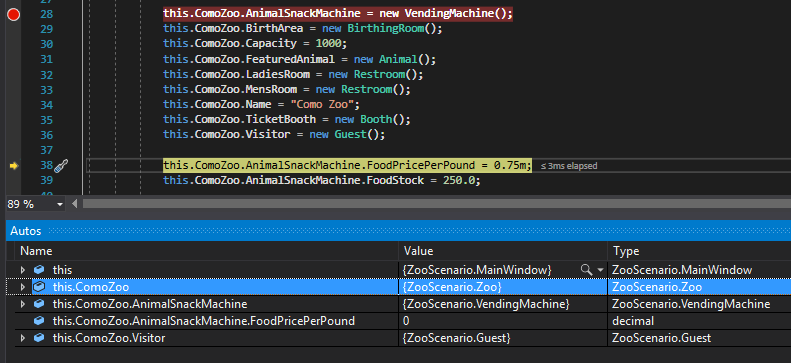
Task: Click the horizontal scrollbar left arrow
Action: (x=75, y=204)
